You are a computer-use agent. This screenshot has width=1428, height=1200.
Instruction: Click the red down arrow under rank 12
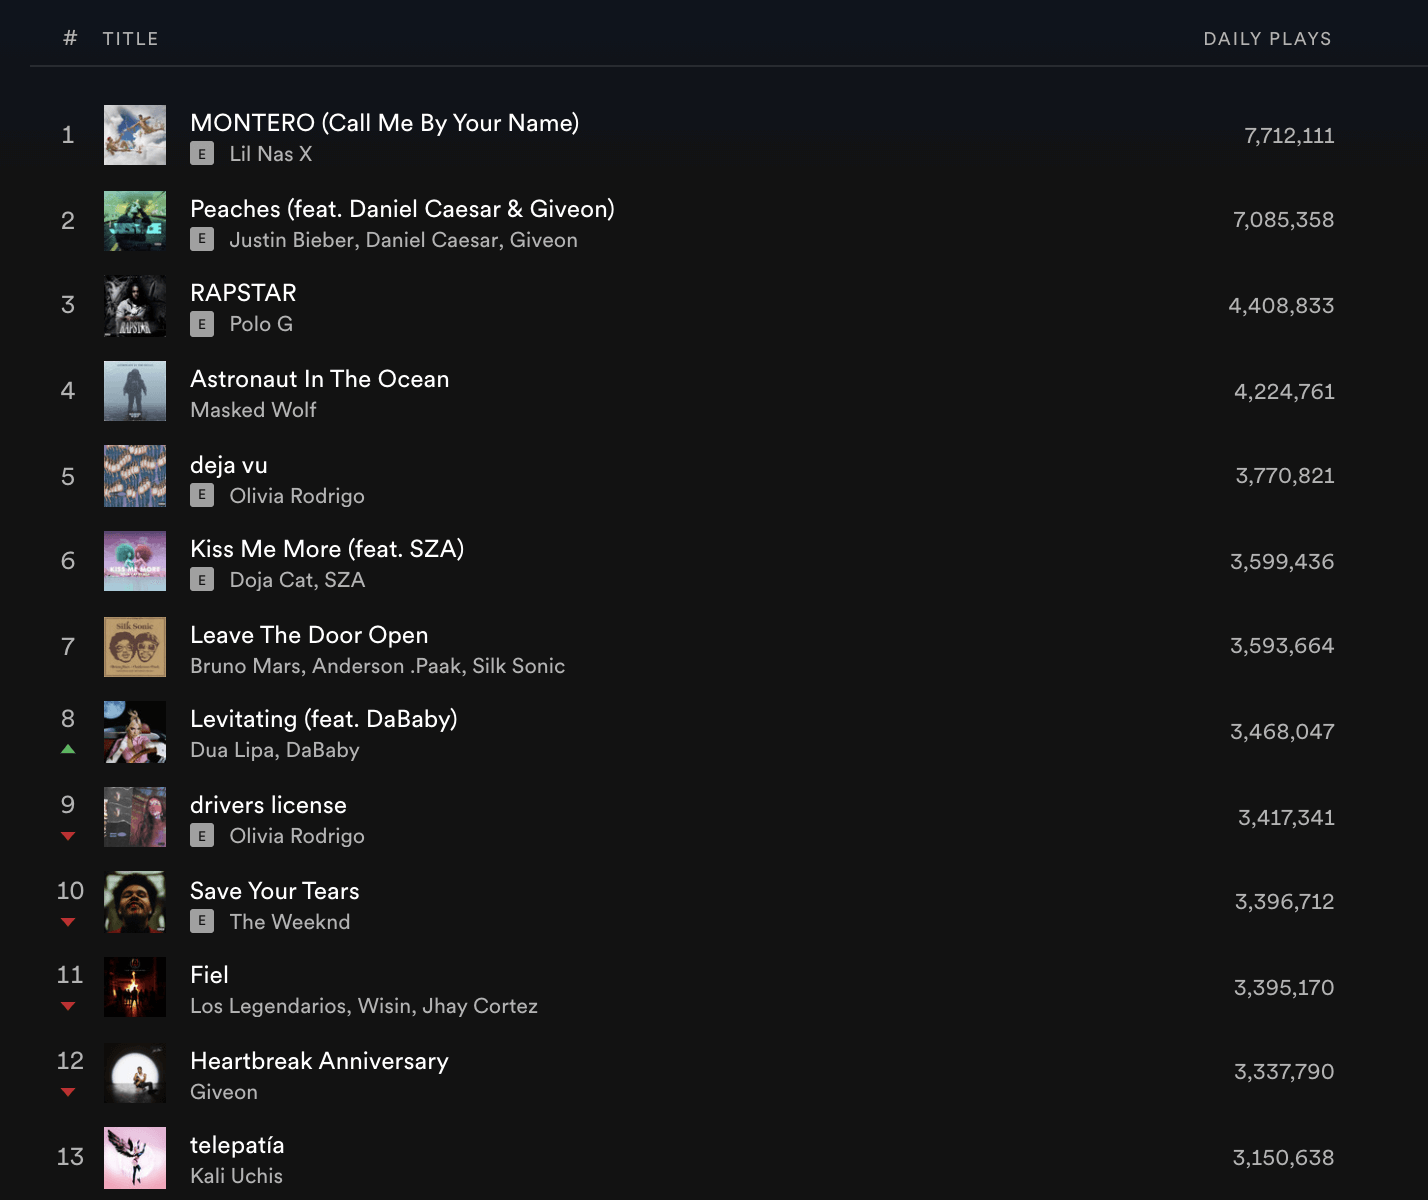(x=68, y=1092)
